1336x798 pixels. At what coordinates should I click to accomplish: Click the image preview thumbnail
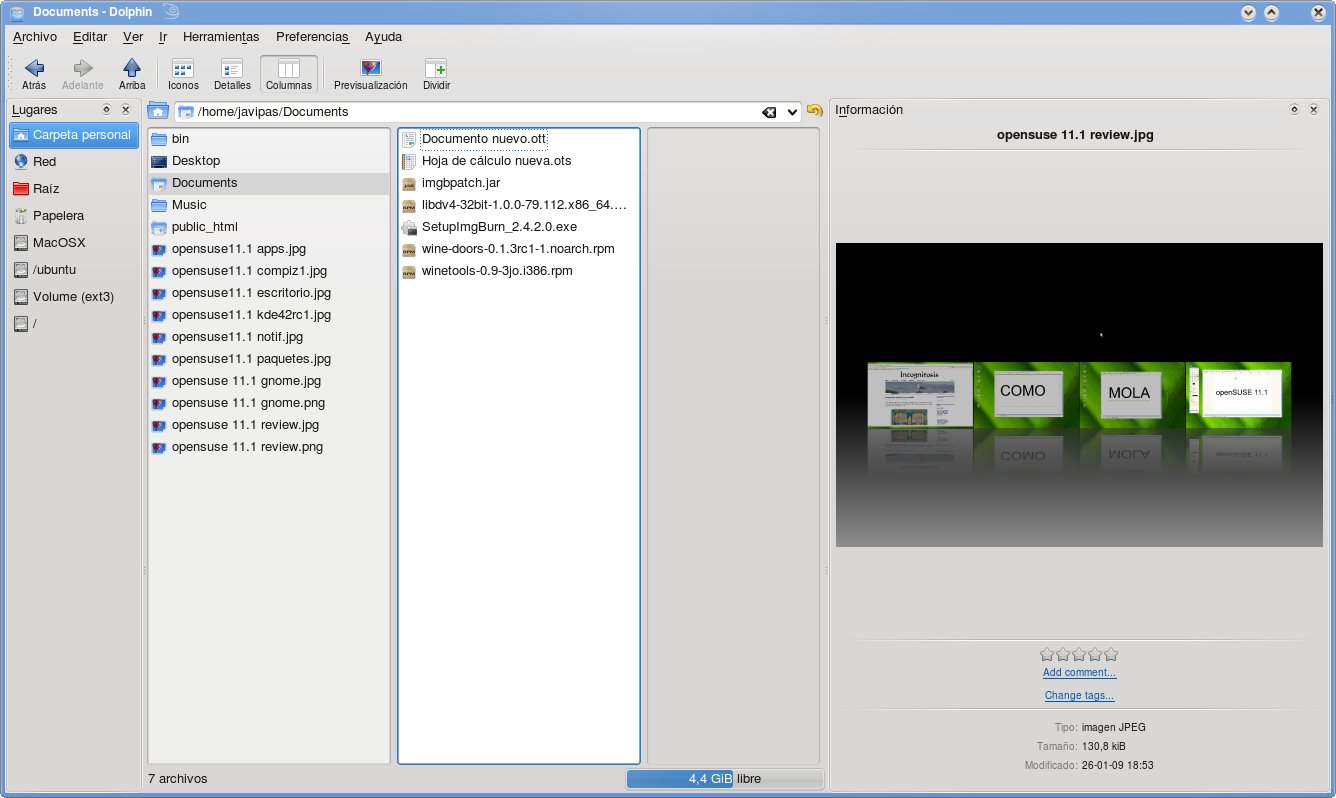point(1079,395)
